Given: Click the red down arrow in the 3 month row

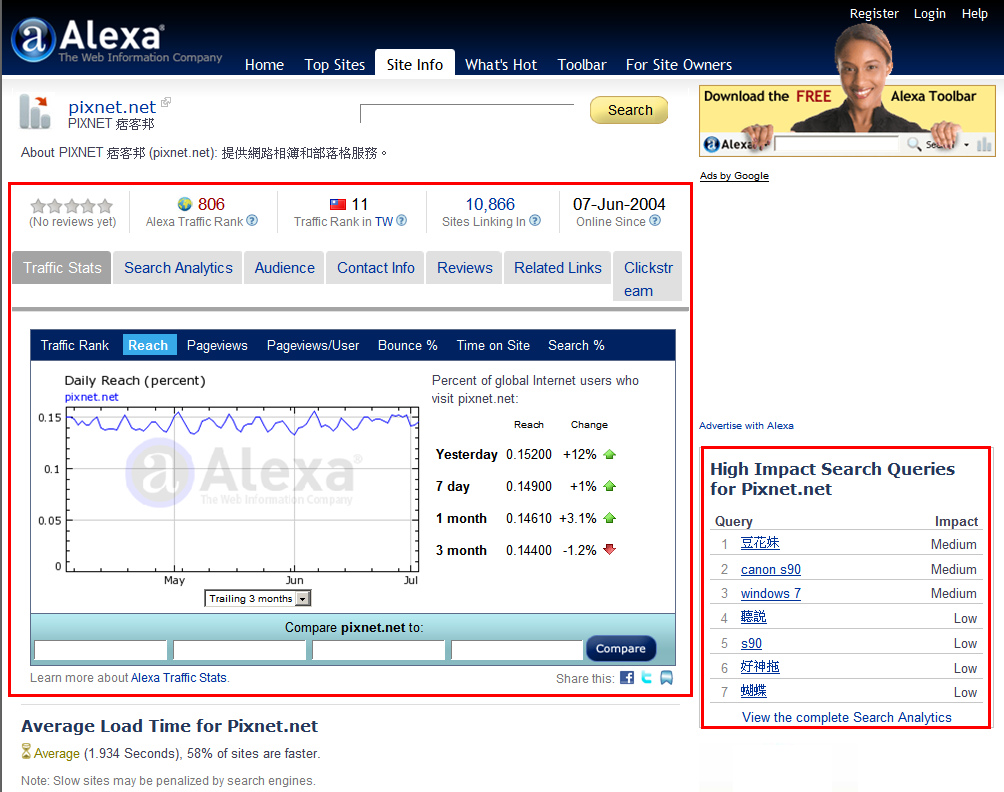Looking at the screenshot, I should (610, 549).
